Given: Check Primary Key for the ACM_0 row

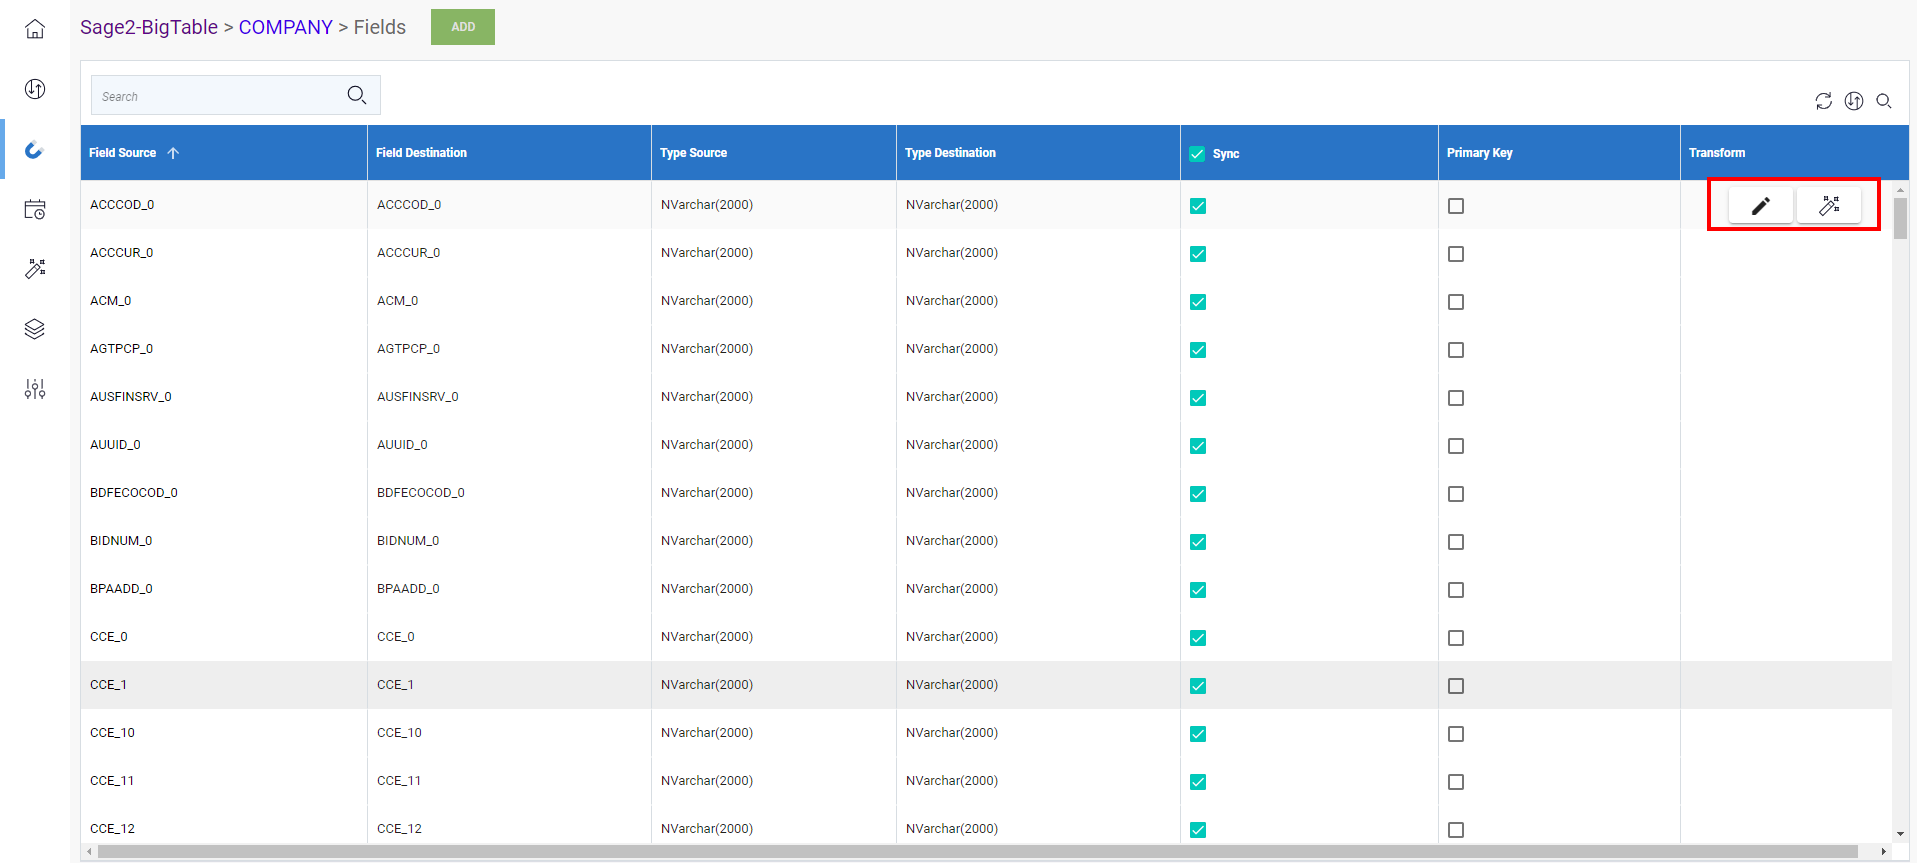Looking at the screenshot, I should pyautogui.click(x=1456, y=302).
